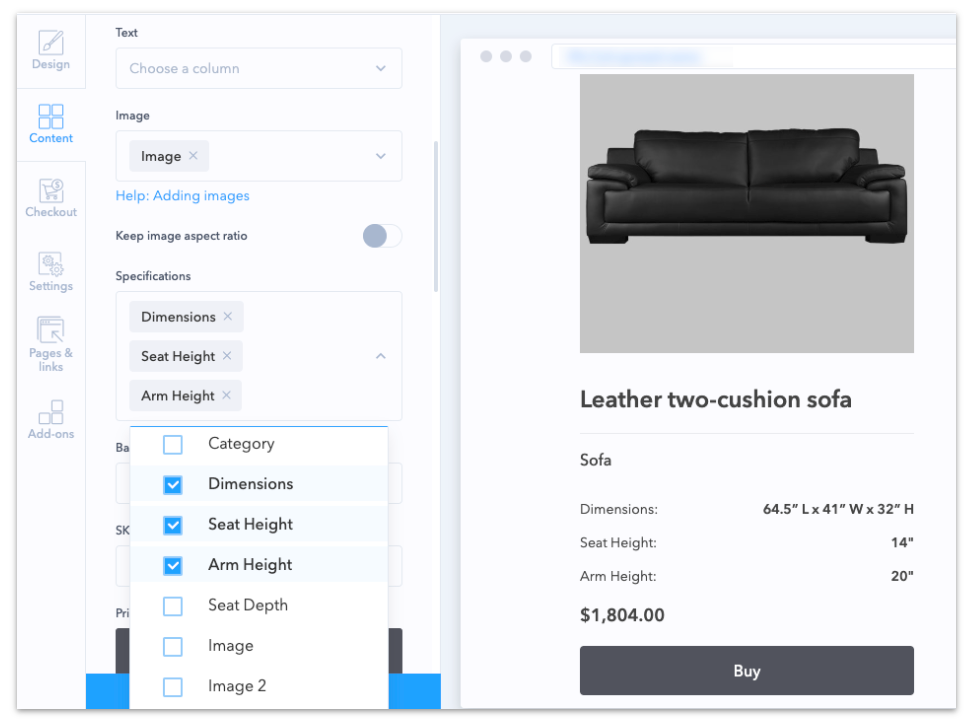
Task: Open the Settings gear icon
Action: (x=50, y=266)
